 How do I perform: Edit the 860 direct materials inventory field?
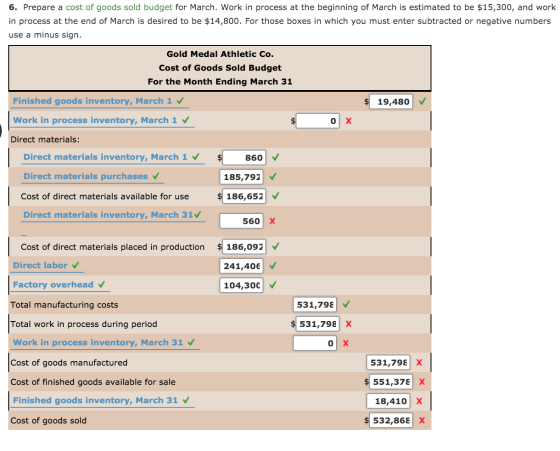coord(244,157)
